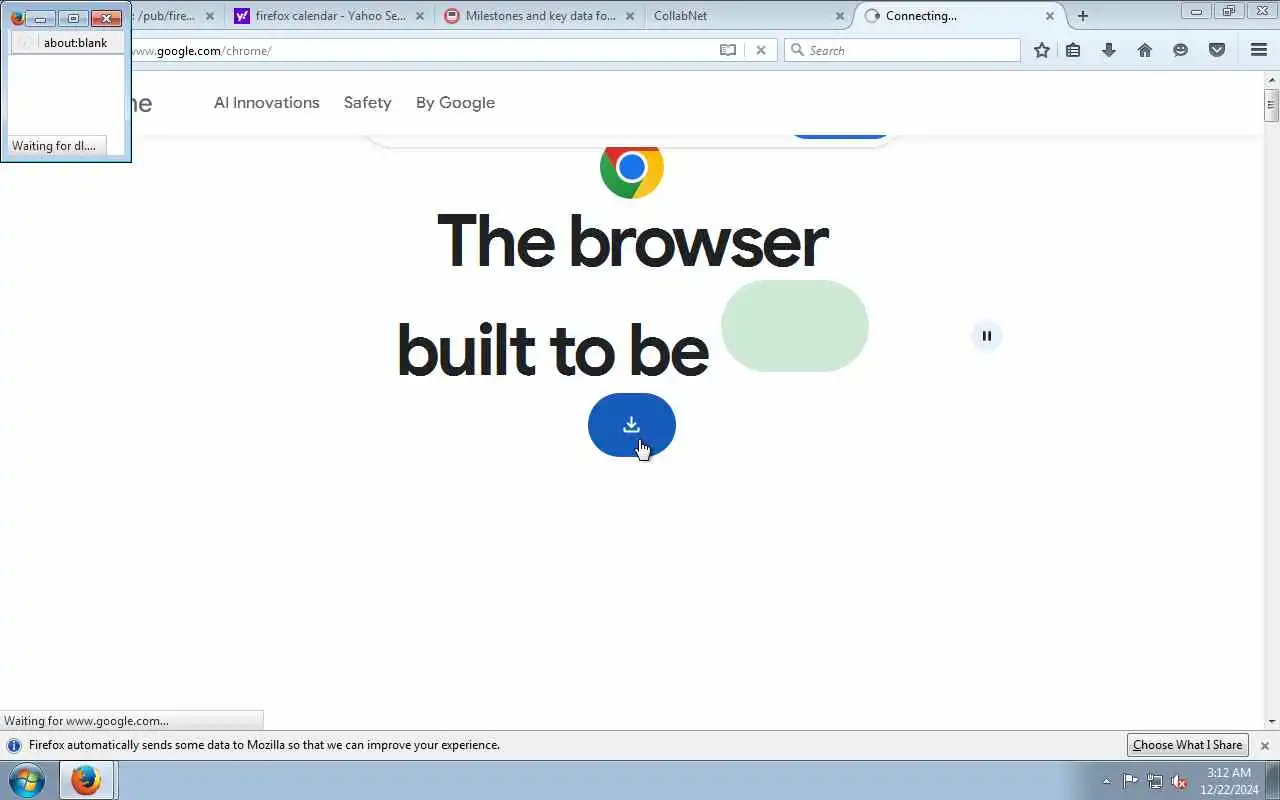Stop loading the current page

pos(761,50)
